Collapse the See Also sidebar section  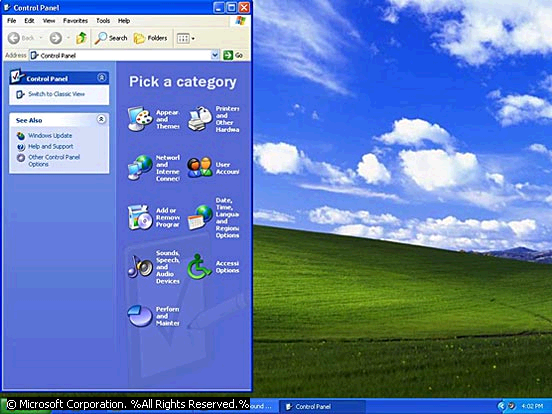click(101, 120)
